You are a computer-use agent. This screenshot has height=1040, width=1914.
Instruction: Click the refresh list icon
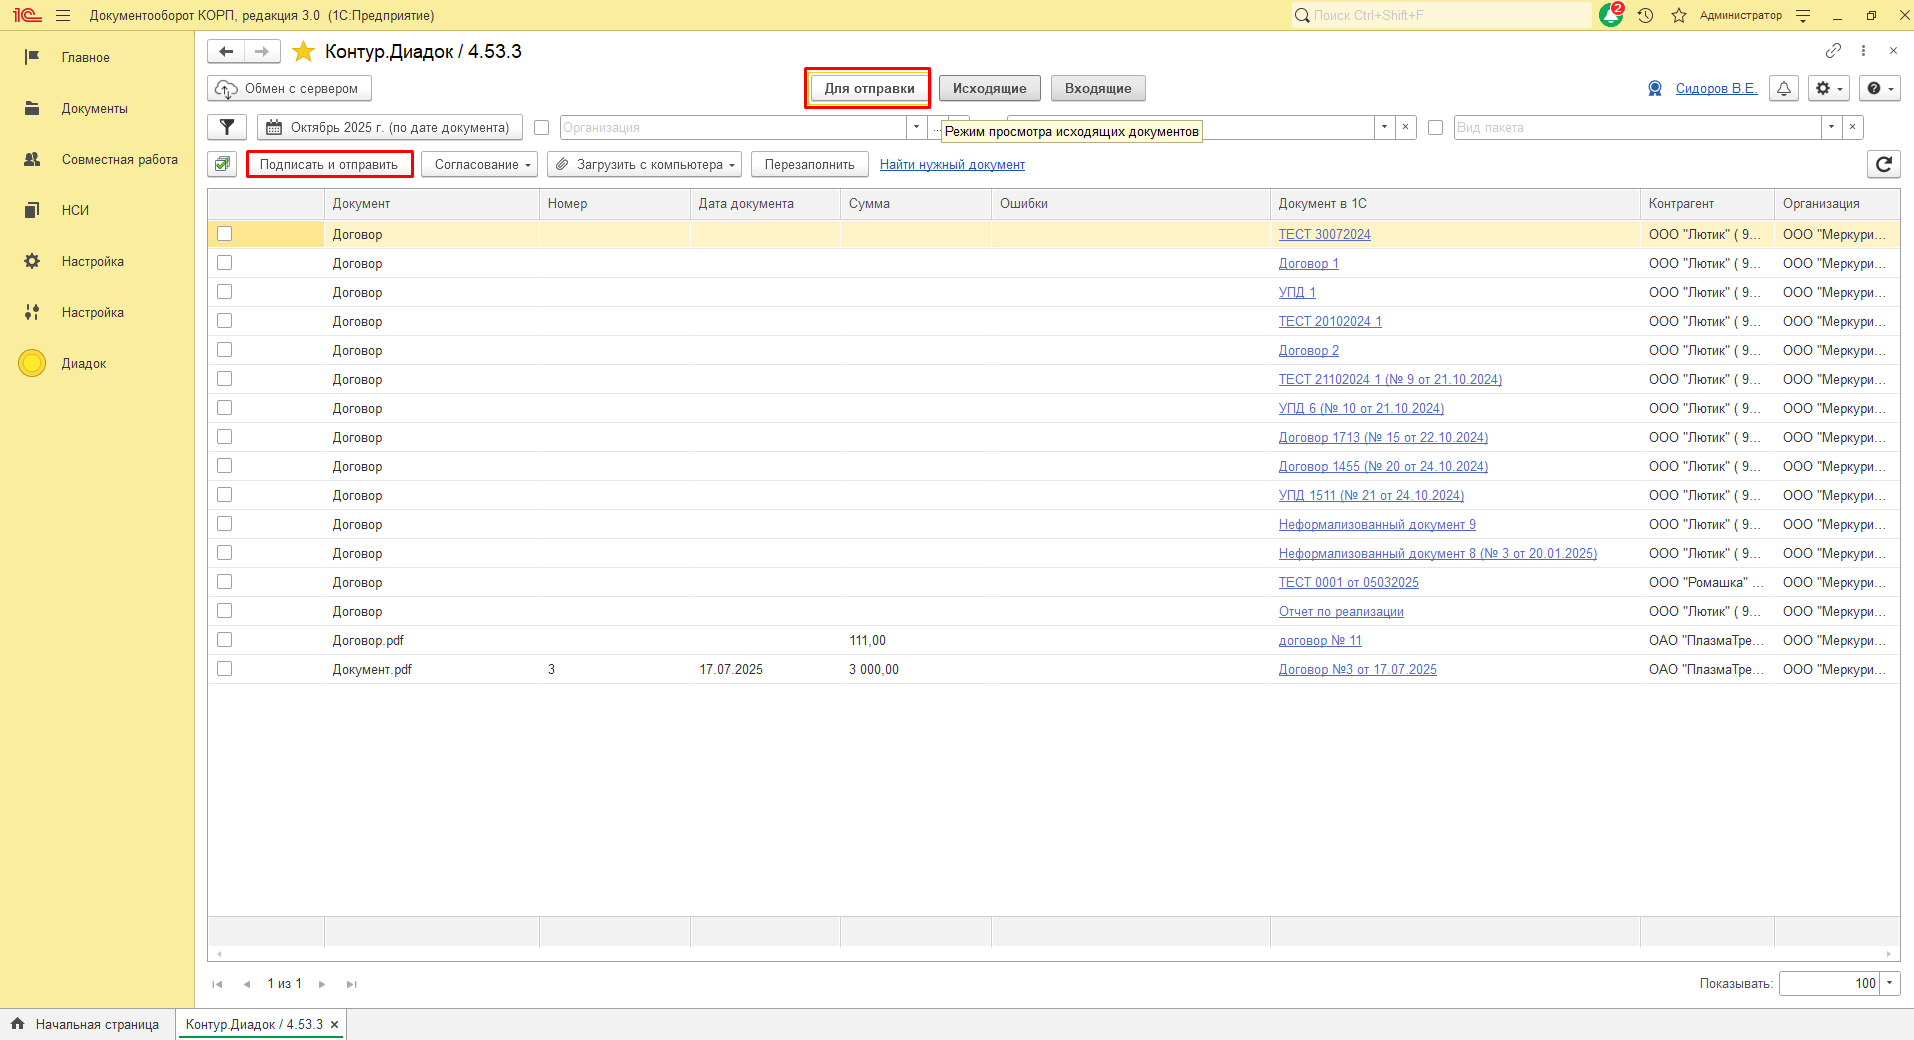coord(1883,164)
